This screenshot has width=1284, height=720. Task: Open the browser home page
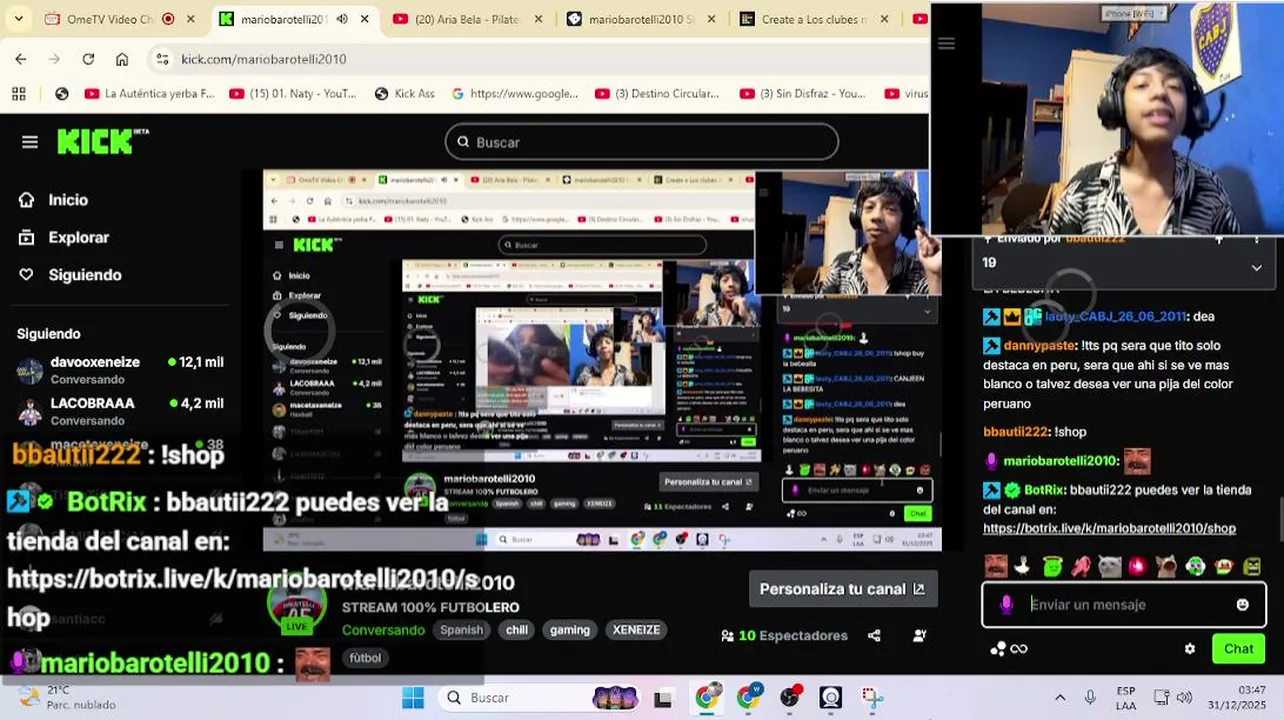click(x=122, y=59)
